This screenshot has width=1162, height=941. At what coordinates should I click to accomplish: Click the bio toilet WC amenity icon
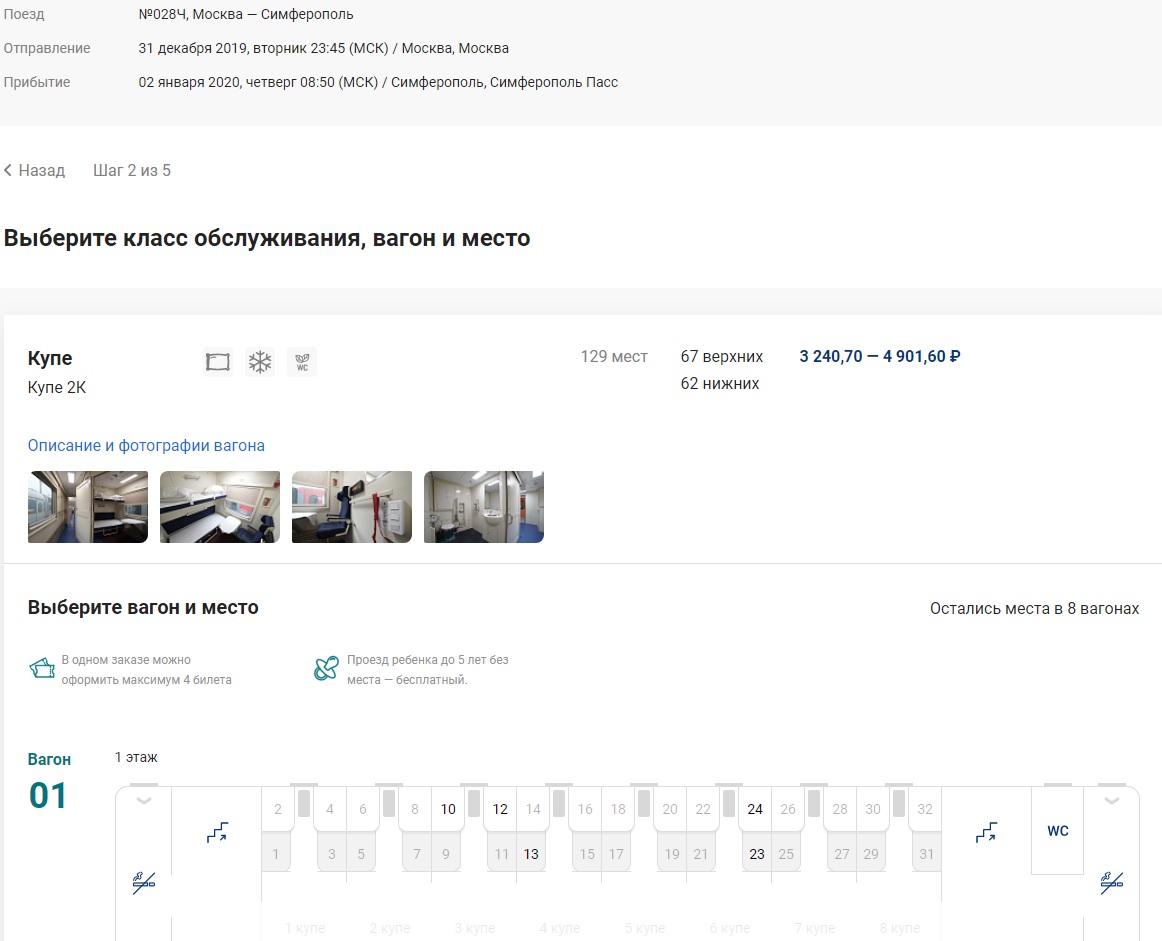click(302, 362)
